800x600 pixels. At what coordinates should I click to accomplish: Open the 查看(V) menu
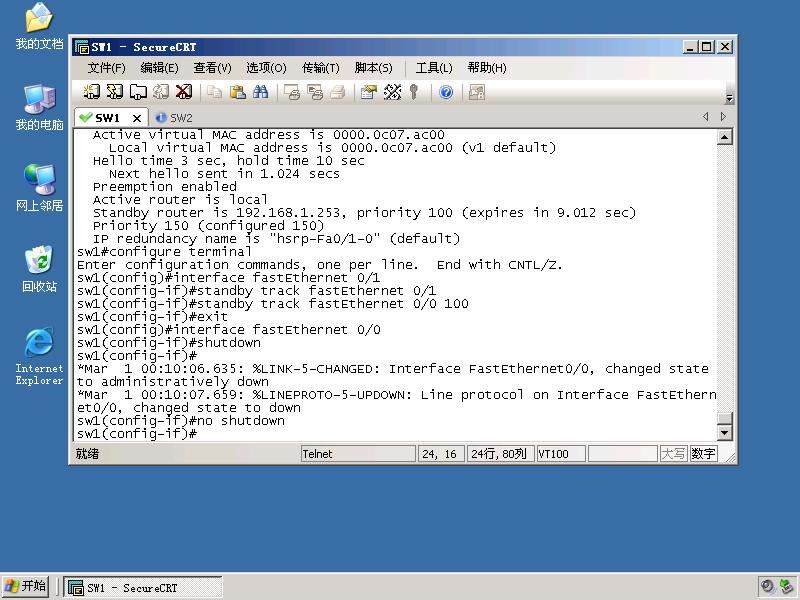tap(212, 68)
